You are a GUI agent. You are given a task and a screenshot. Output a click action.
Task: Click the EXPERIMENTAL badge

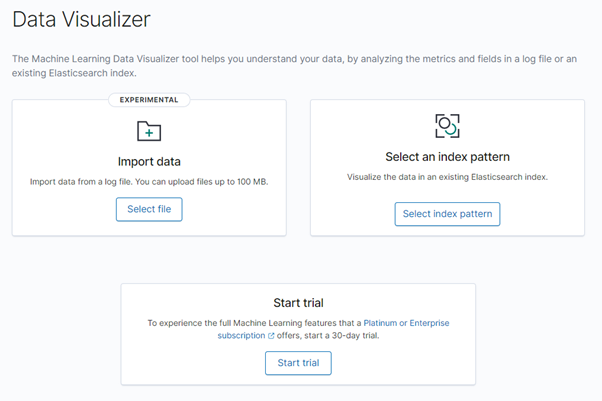[x=149, y=100]
